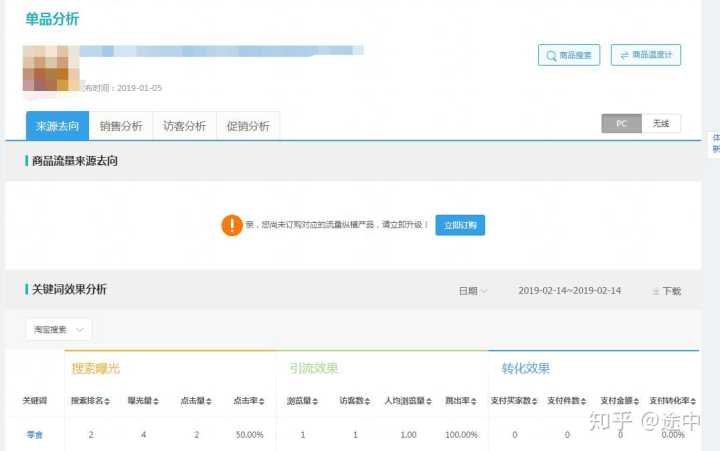Switch device toggle to 无线

(x=660, y=124)
